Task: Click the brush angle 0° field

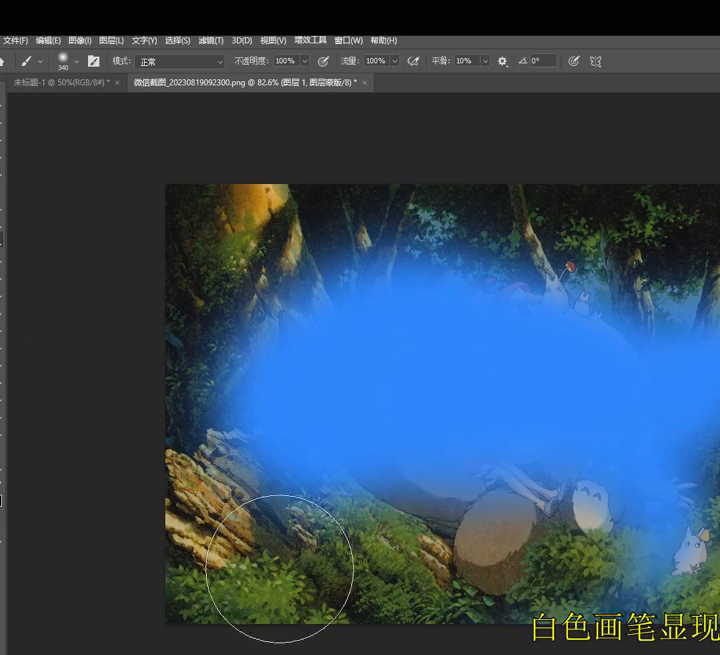Action: [x=543, y=61]
